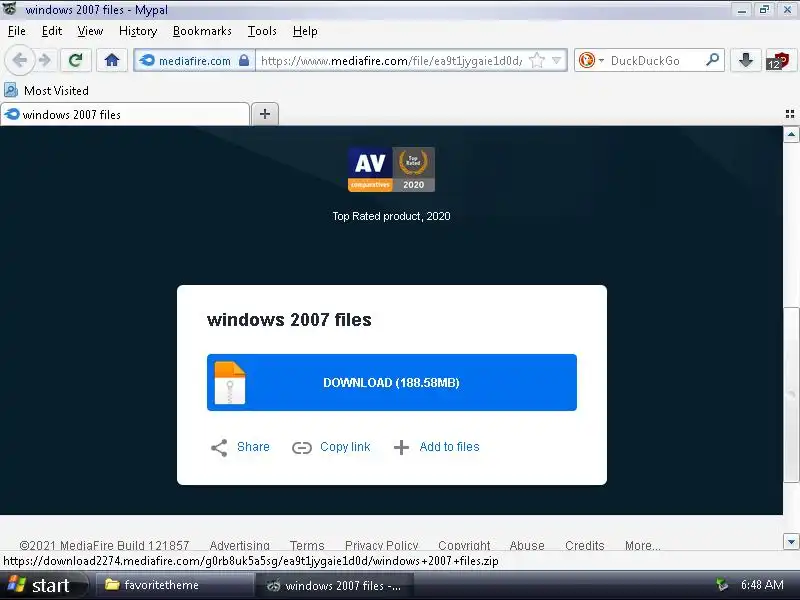The height and width of the screenshot is (600, 800).
Task: Open the DuckDuckGo search engine selector
Action: click(x=590, y=60)
